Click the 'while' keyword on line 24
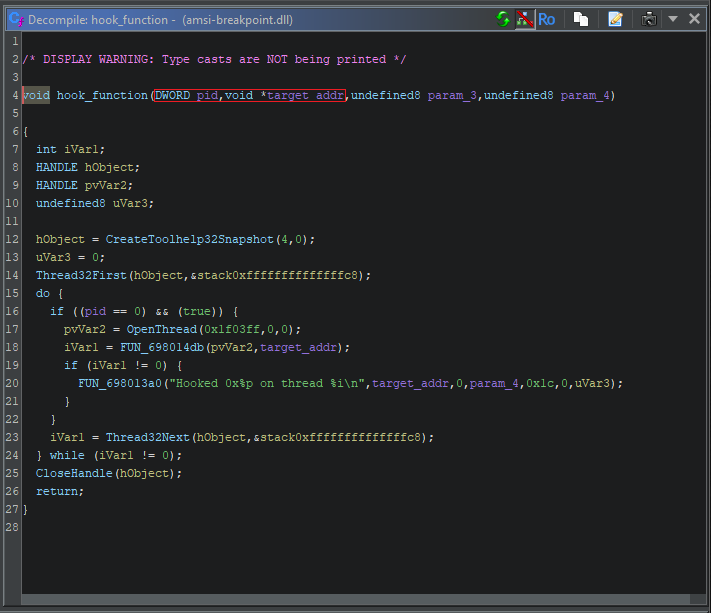711x613 pixels. pos(67,455)
